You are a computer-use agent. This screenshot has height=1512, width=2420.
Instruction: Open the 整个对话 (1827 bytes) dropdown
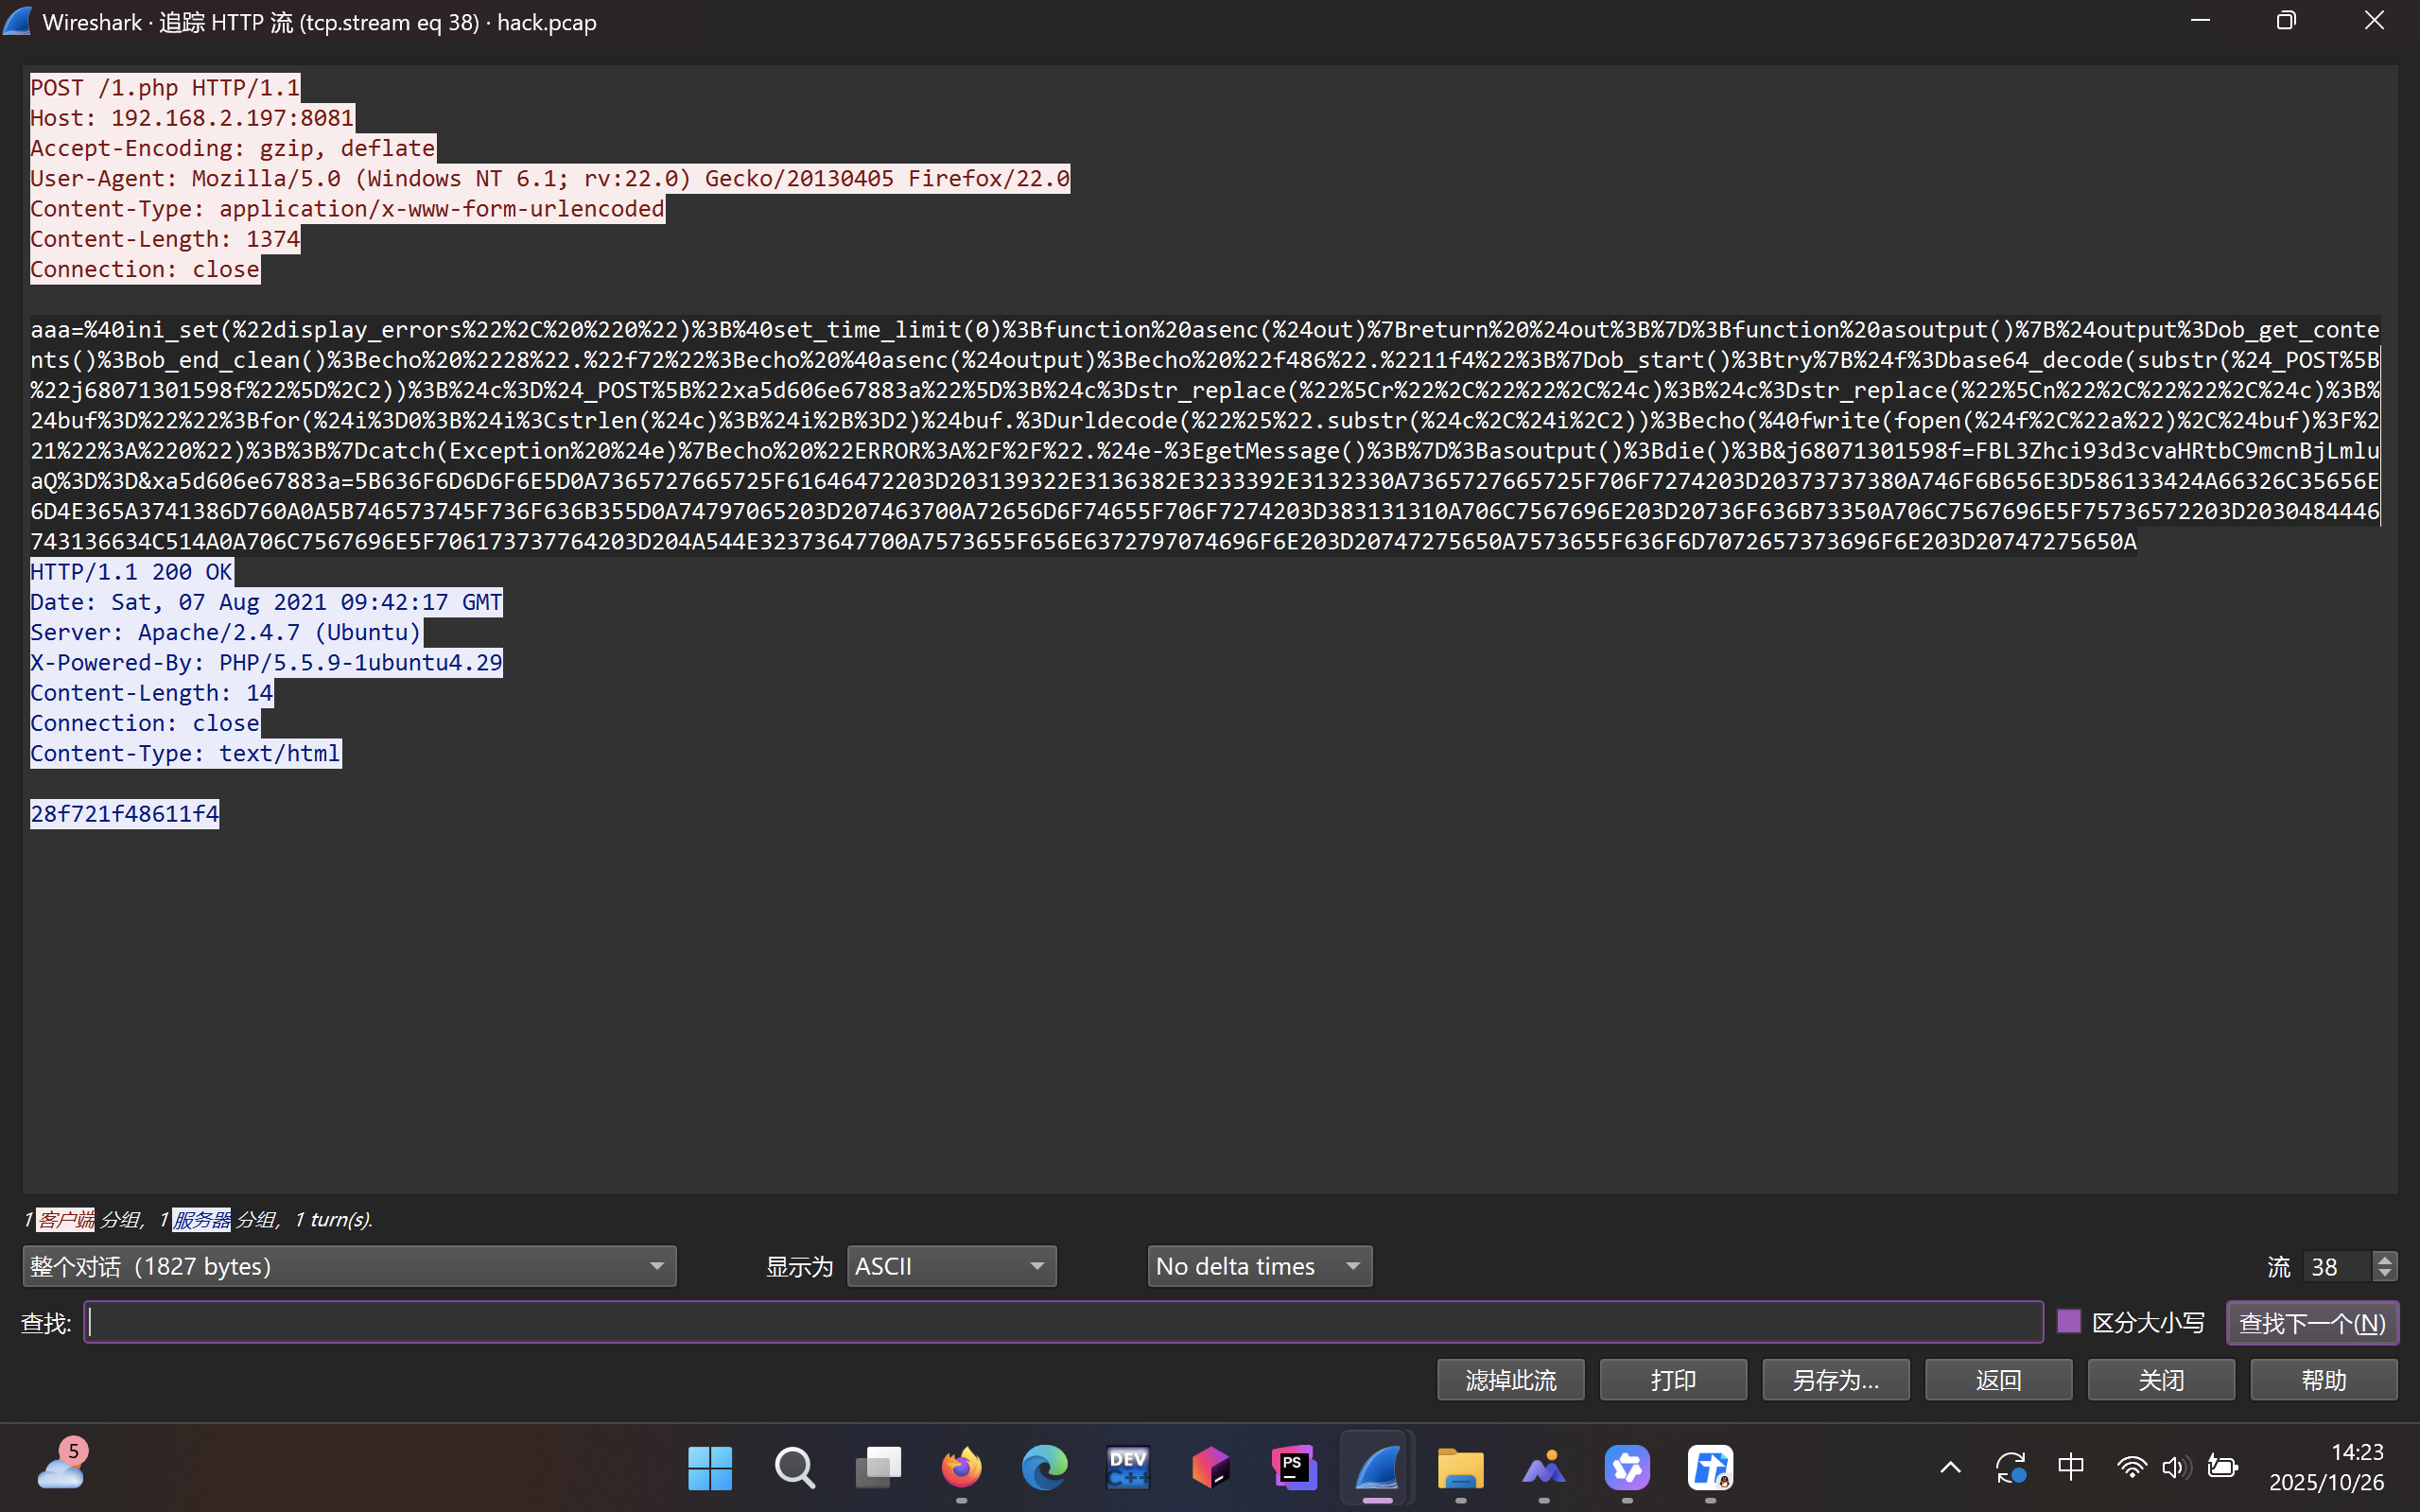point(349,1266)
